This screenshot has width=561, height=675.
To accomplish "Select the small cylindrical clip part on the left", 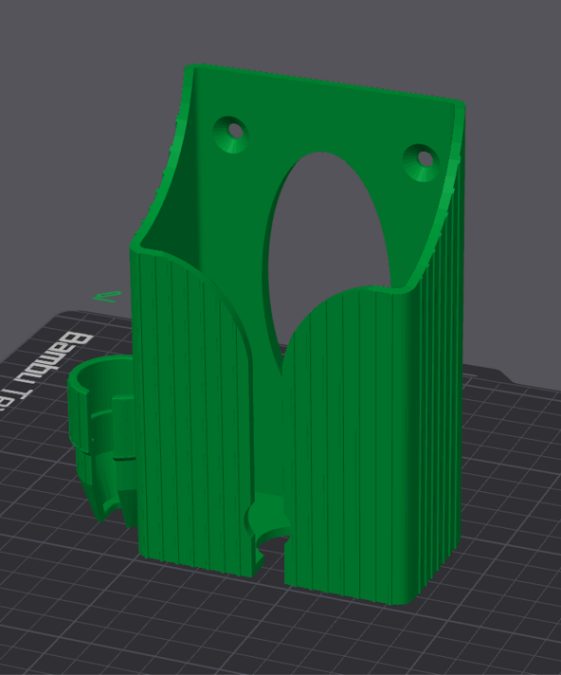I will [x=101, y=435].
